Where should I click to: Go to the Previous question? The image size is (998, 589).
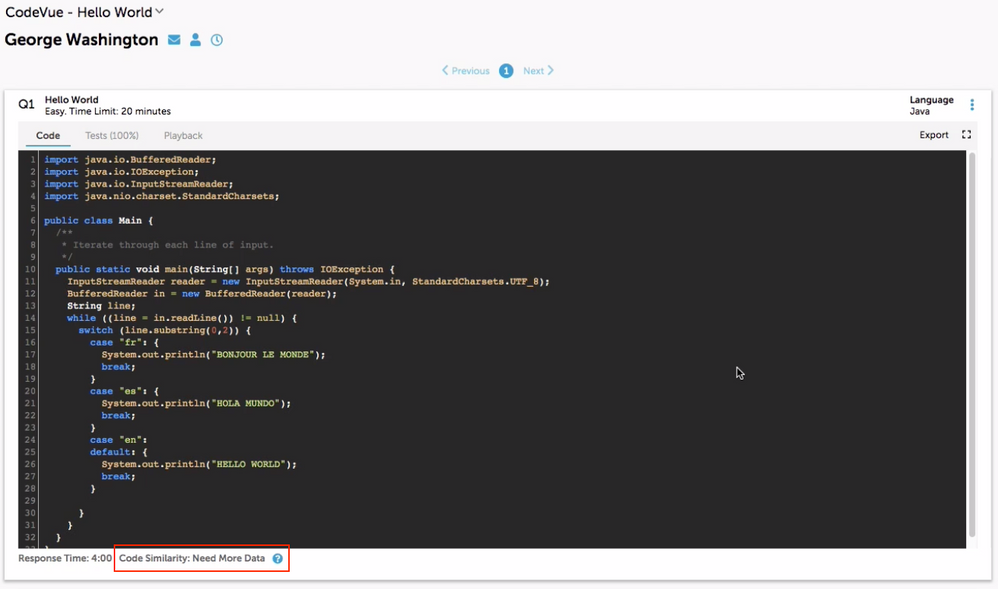(x=466, y=71)
